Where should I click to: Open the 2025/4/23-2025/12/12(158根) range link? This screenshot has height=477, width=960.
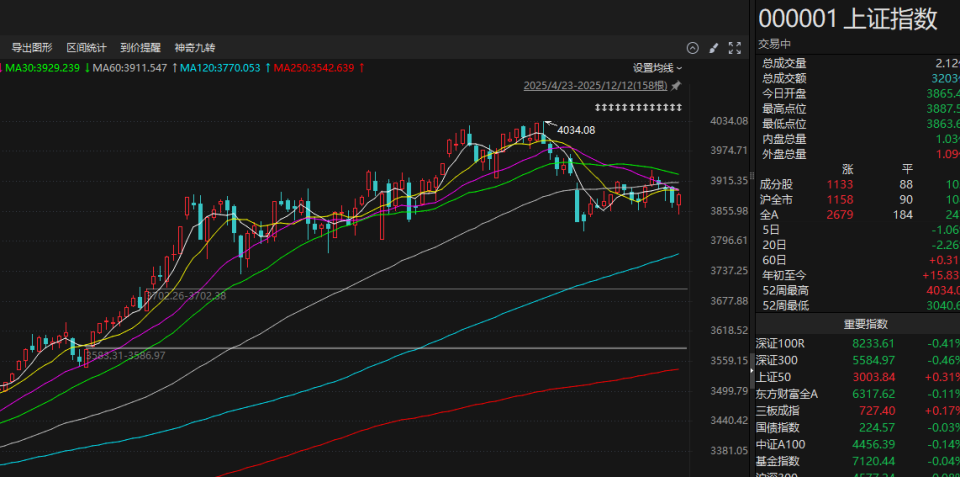pyautogui.click(x=596, y=86)
